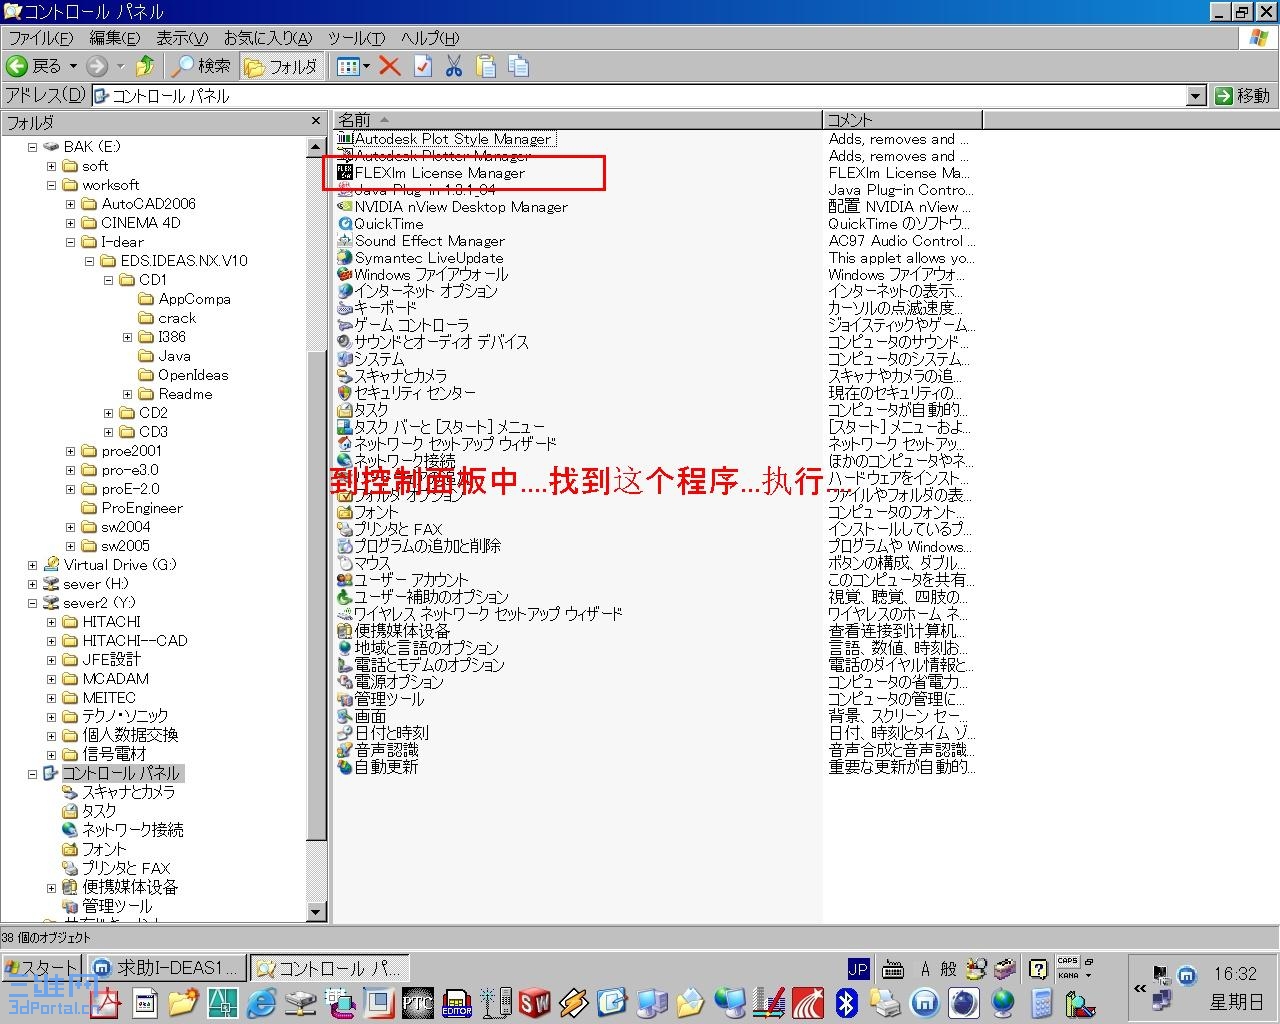Launch Internet Explorer from quick launch
Image resolution: width=1280 pixels, height=1024 pixels.
click(262, 1002)
